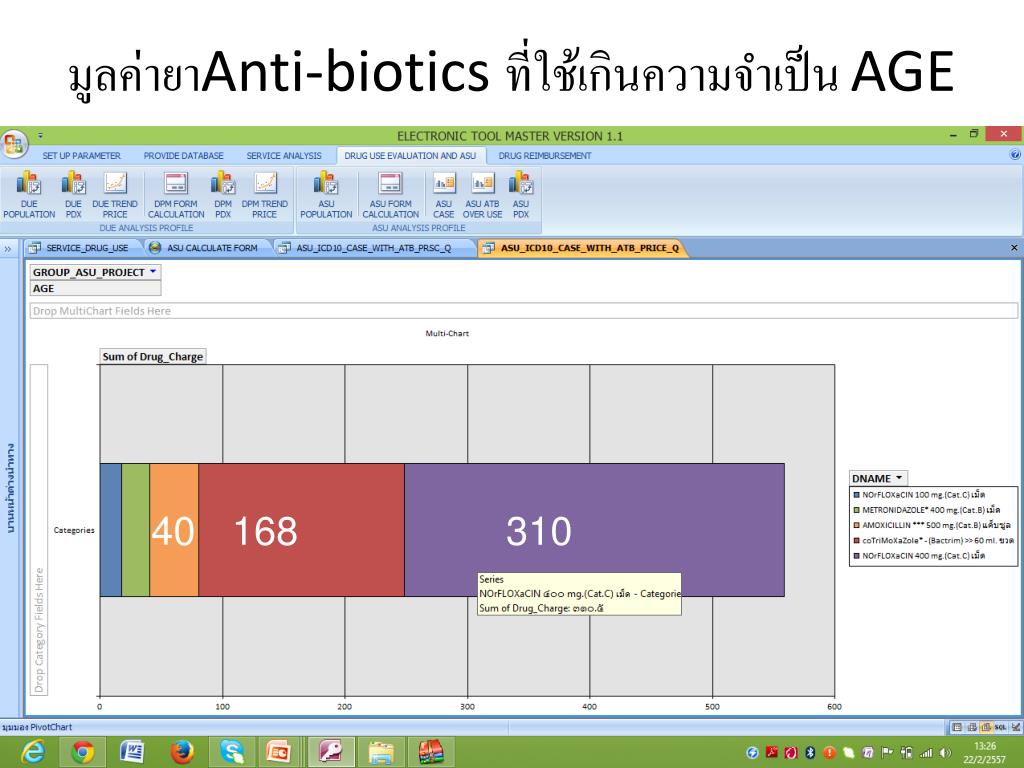Viewport: 1024px width, 768px height.
Task: Open the ASU Case report
Action: click(443, 195)
